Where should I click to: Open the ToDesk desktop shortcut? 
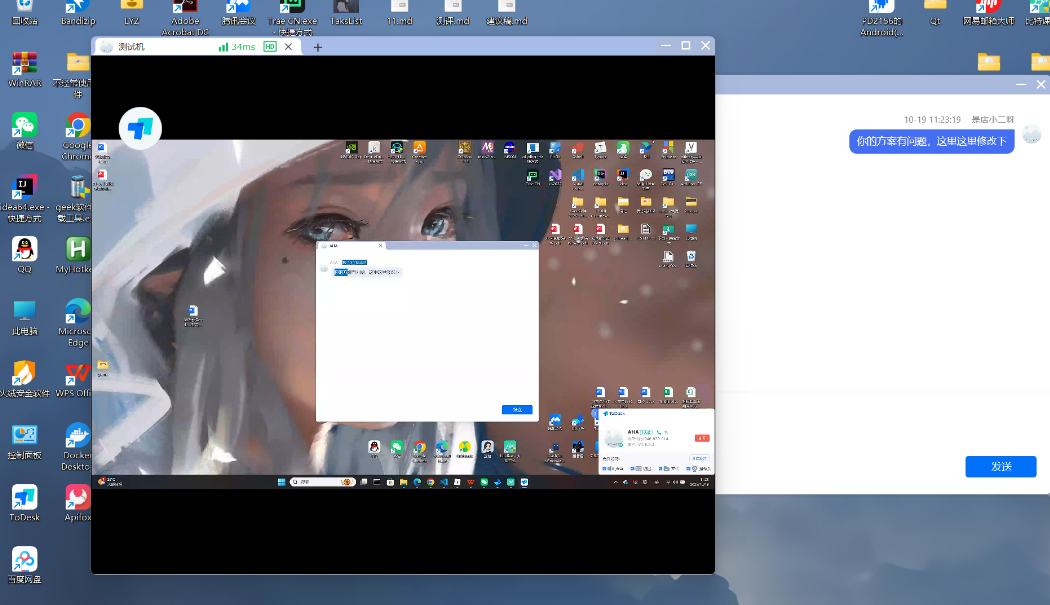[x=24, y=500]
